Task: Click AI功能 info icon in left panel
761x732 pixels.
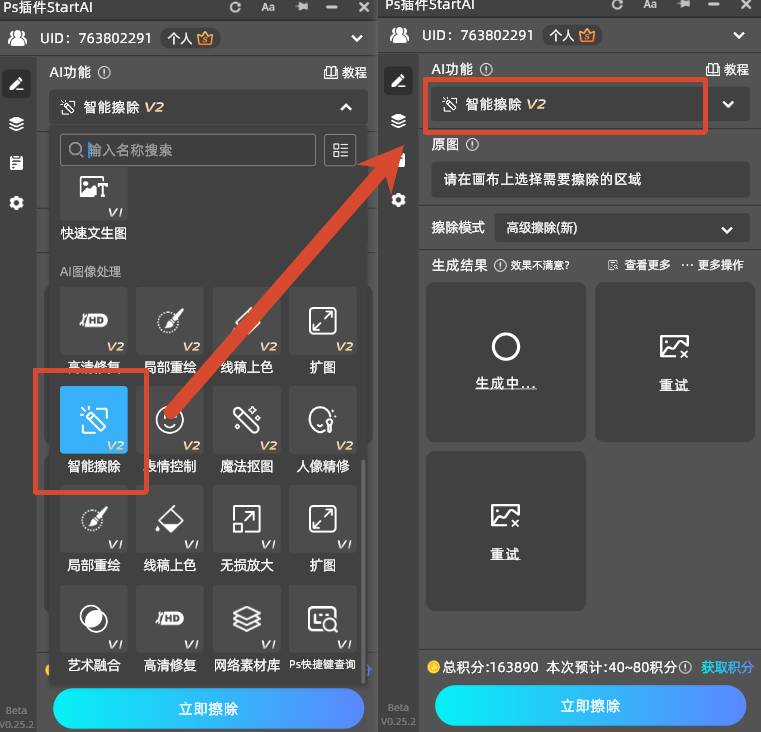Action: coord(104,73)
